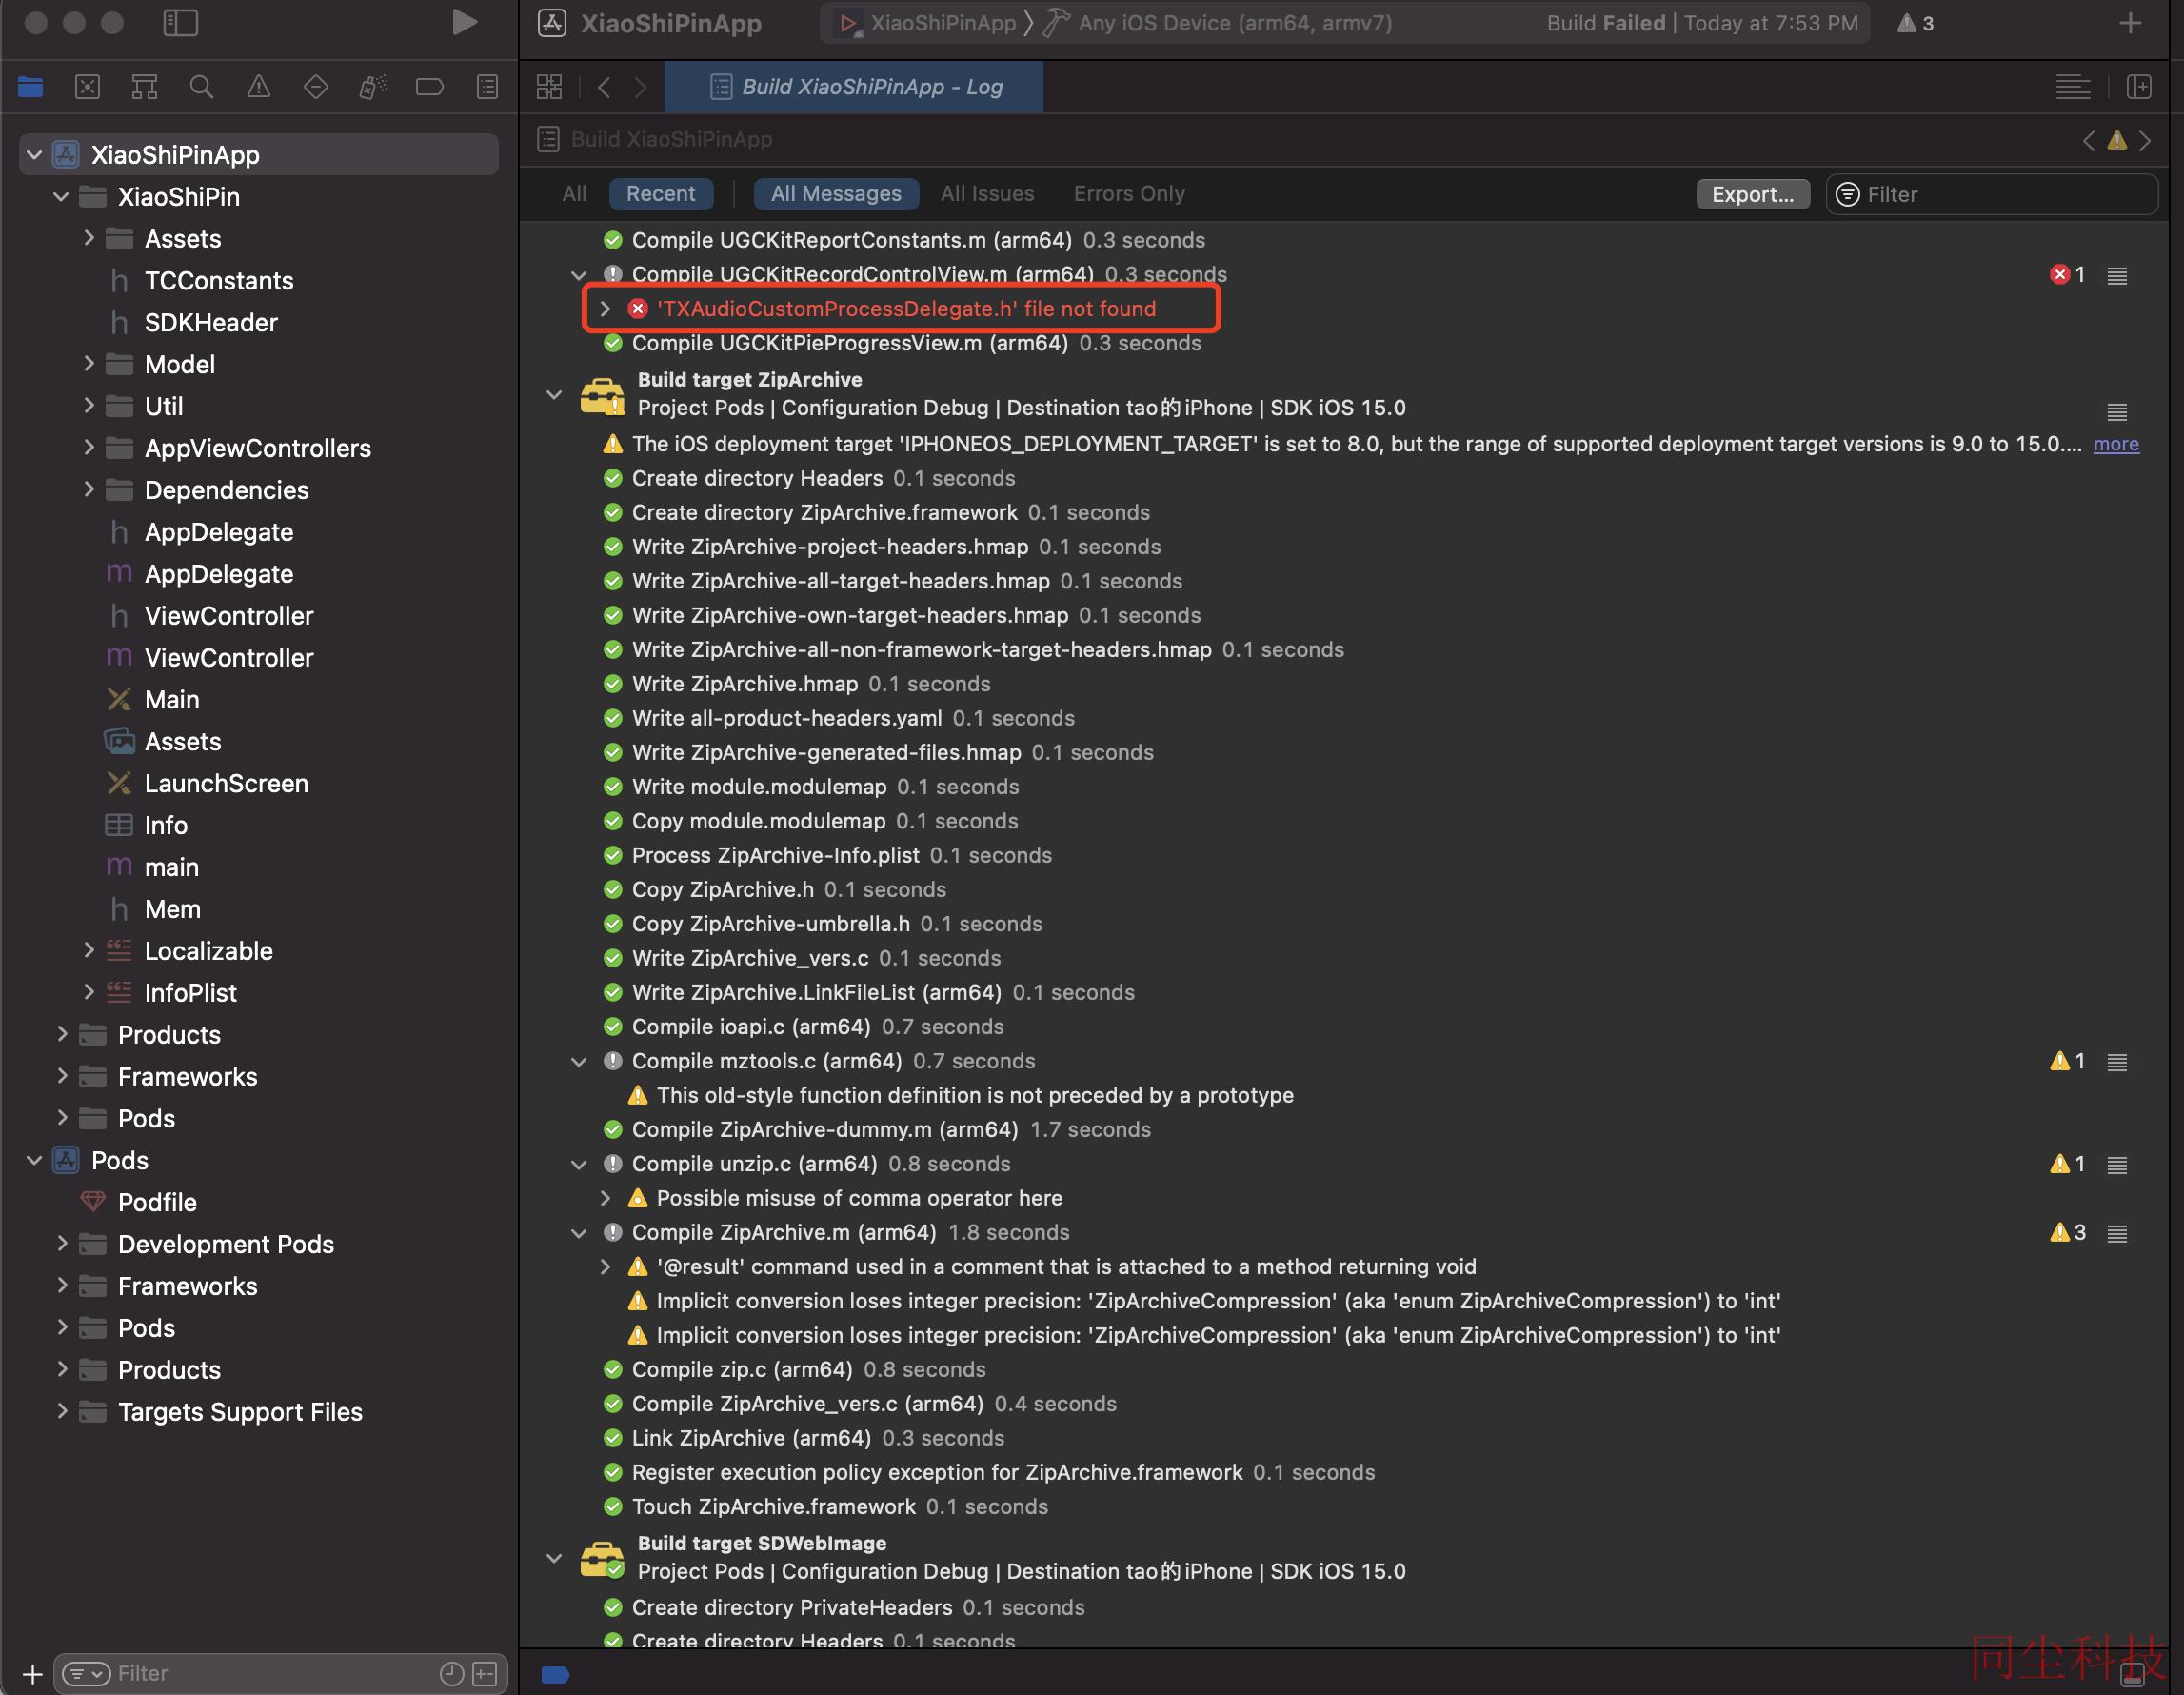
Task: Click the Export... button
Action: point(1752,194)
